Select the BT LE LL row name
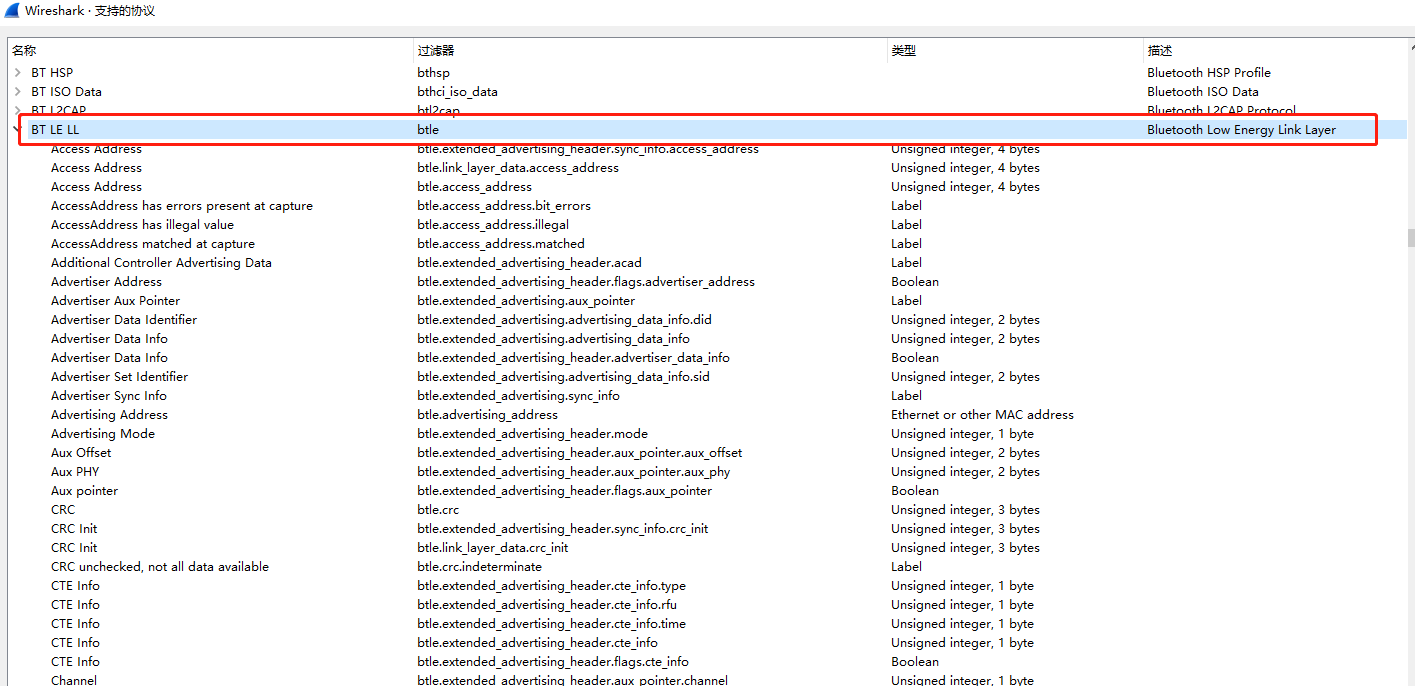 point(55,130)
